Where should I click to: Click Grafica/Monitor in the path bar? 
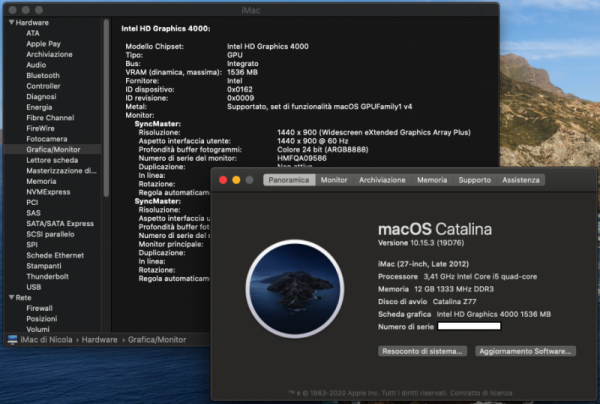(x=157, y=340)
